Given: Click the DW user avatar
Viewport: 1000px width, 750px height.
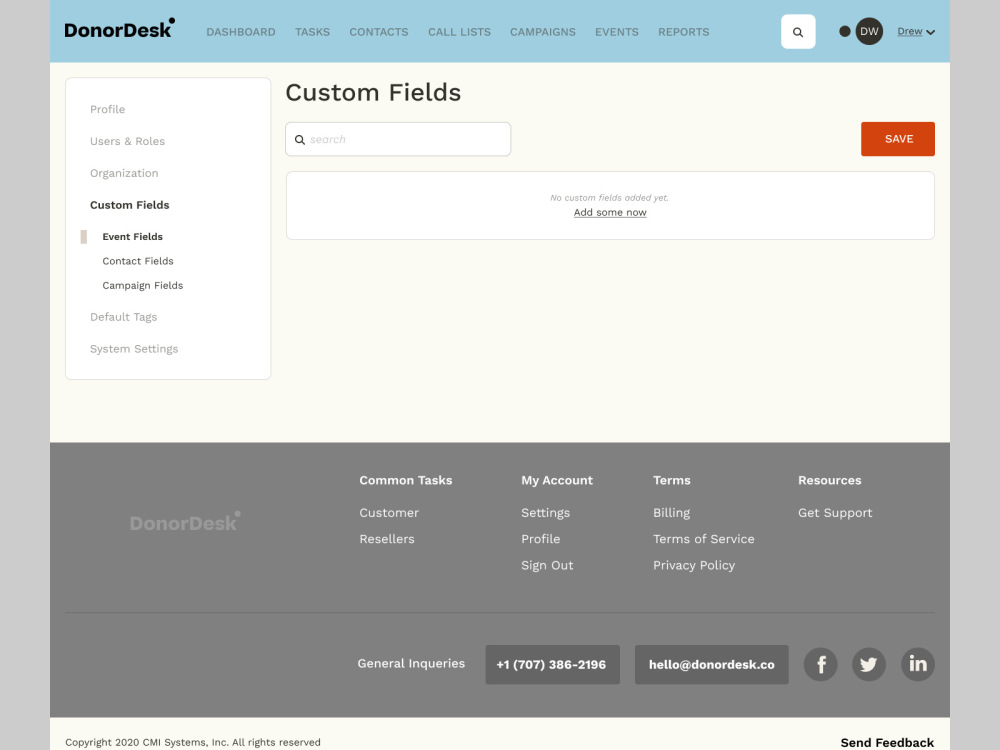Looking at the screenshot, I should pyautogui.click(x=869, y=31).
